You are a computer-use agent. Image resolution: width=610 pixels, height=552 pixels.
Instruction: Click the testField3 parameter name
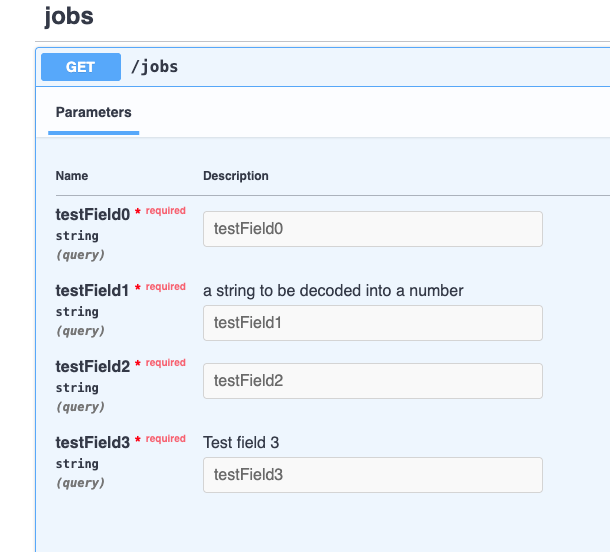click(x=93, y=442)
